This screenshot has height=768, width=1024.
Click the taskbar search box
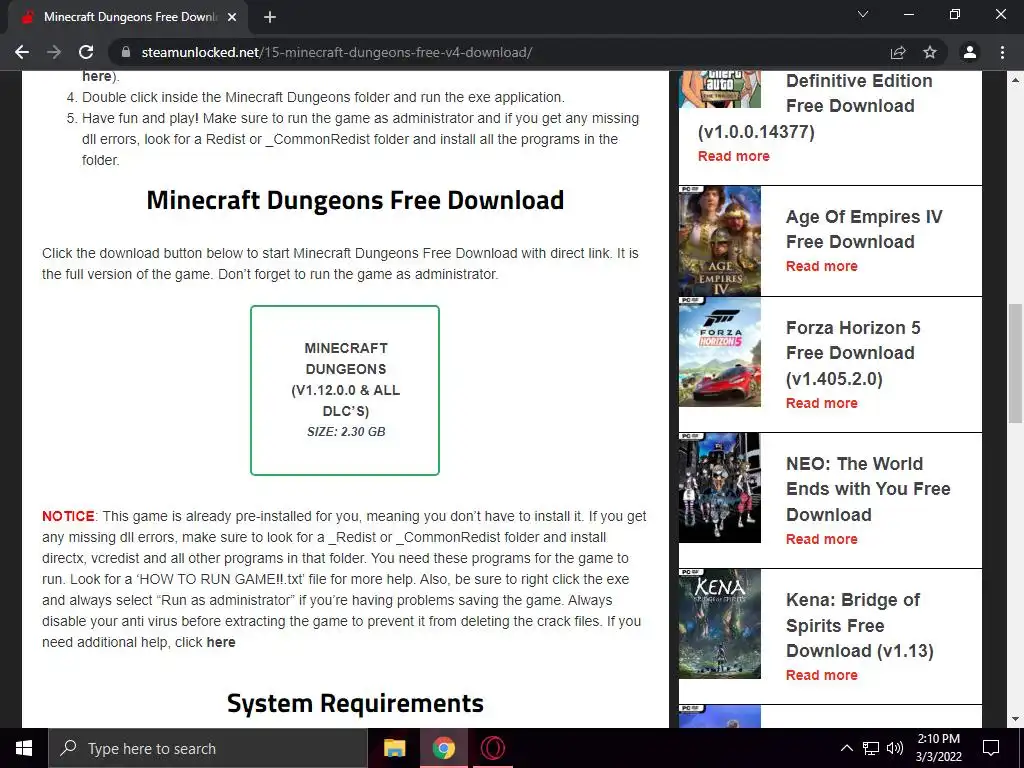[x=208, y=748]
